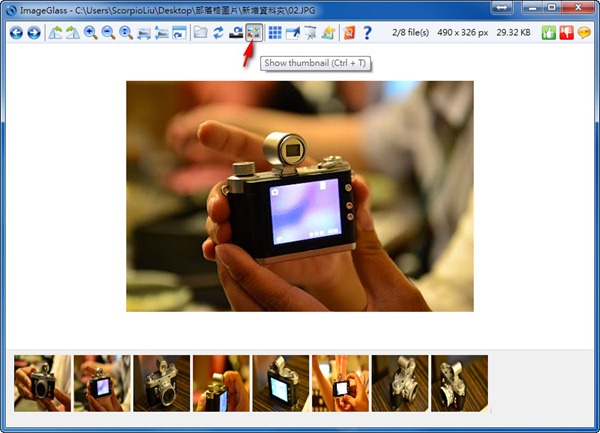Select the first thumbnail in the strip
600x433 pixels.
[42, 383]
